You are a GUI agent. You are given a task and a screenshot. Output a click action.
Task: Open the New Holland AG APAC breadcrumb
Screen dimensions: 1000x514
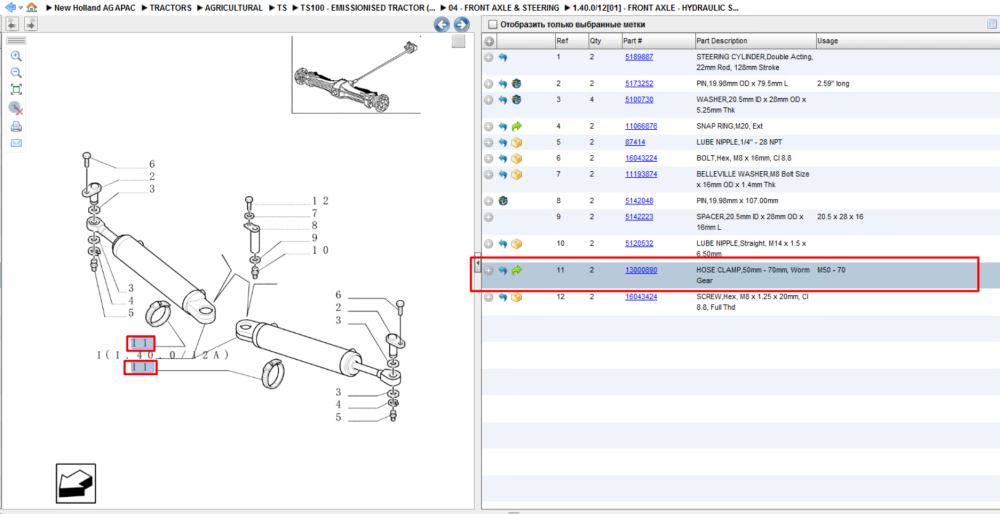(x=95, y=8)
